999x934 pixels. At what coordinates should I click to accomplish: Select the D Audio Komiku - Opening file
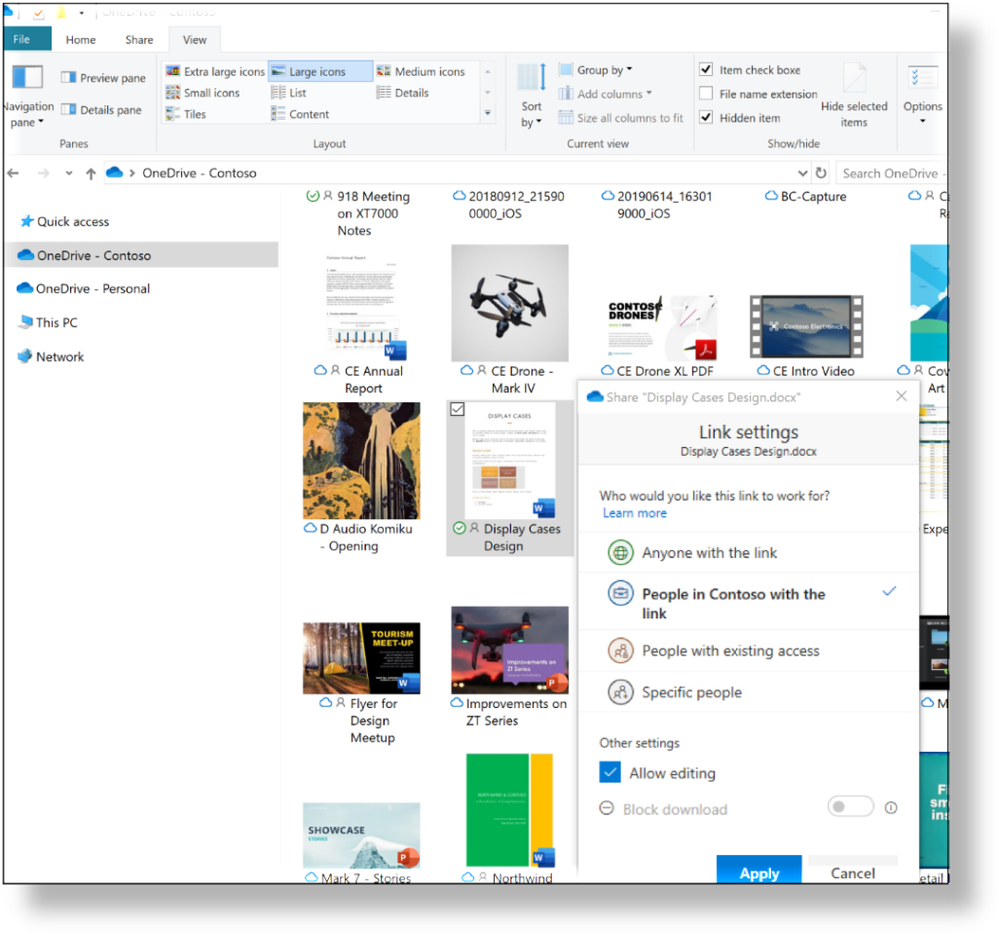tap(361, 478)
